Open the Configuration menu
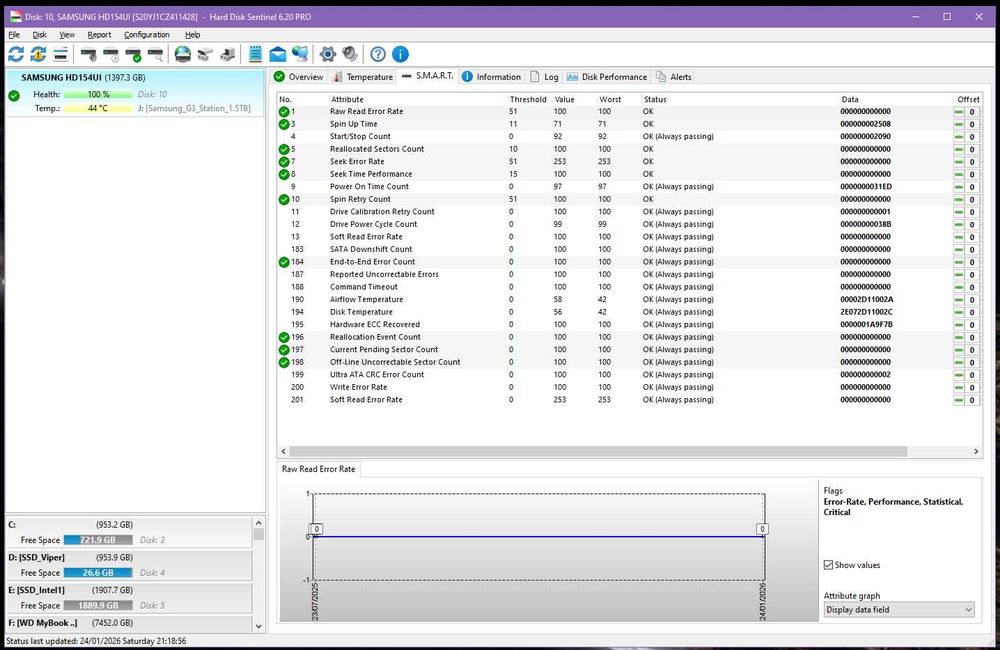Image resolution: width=1000 pixels, height=650 pixels. tap(147, 34)
